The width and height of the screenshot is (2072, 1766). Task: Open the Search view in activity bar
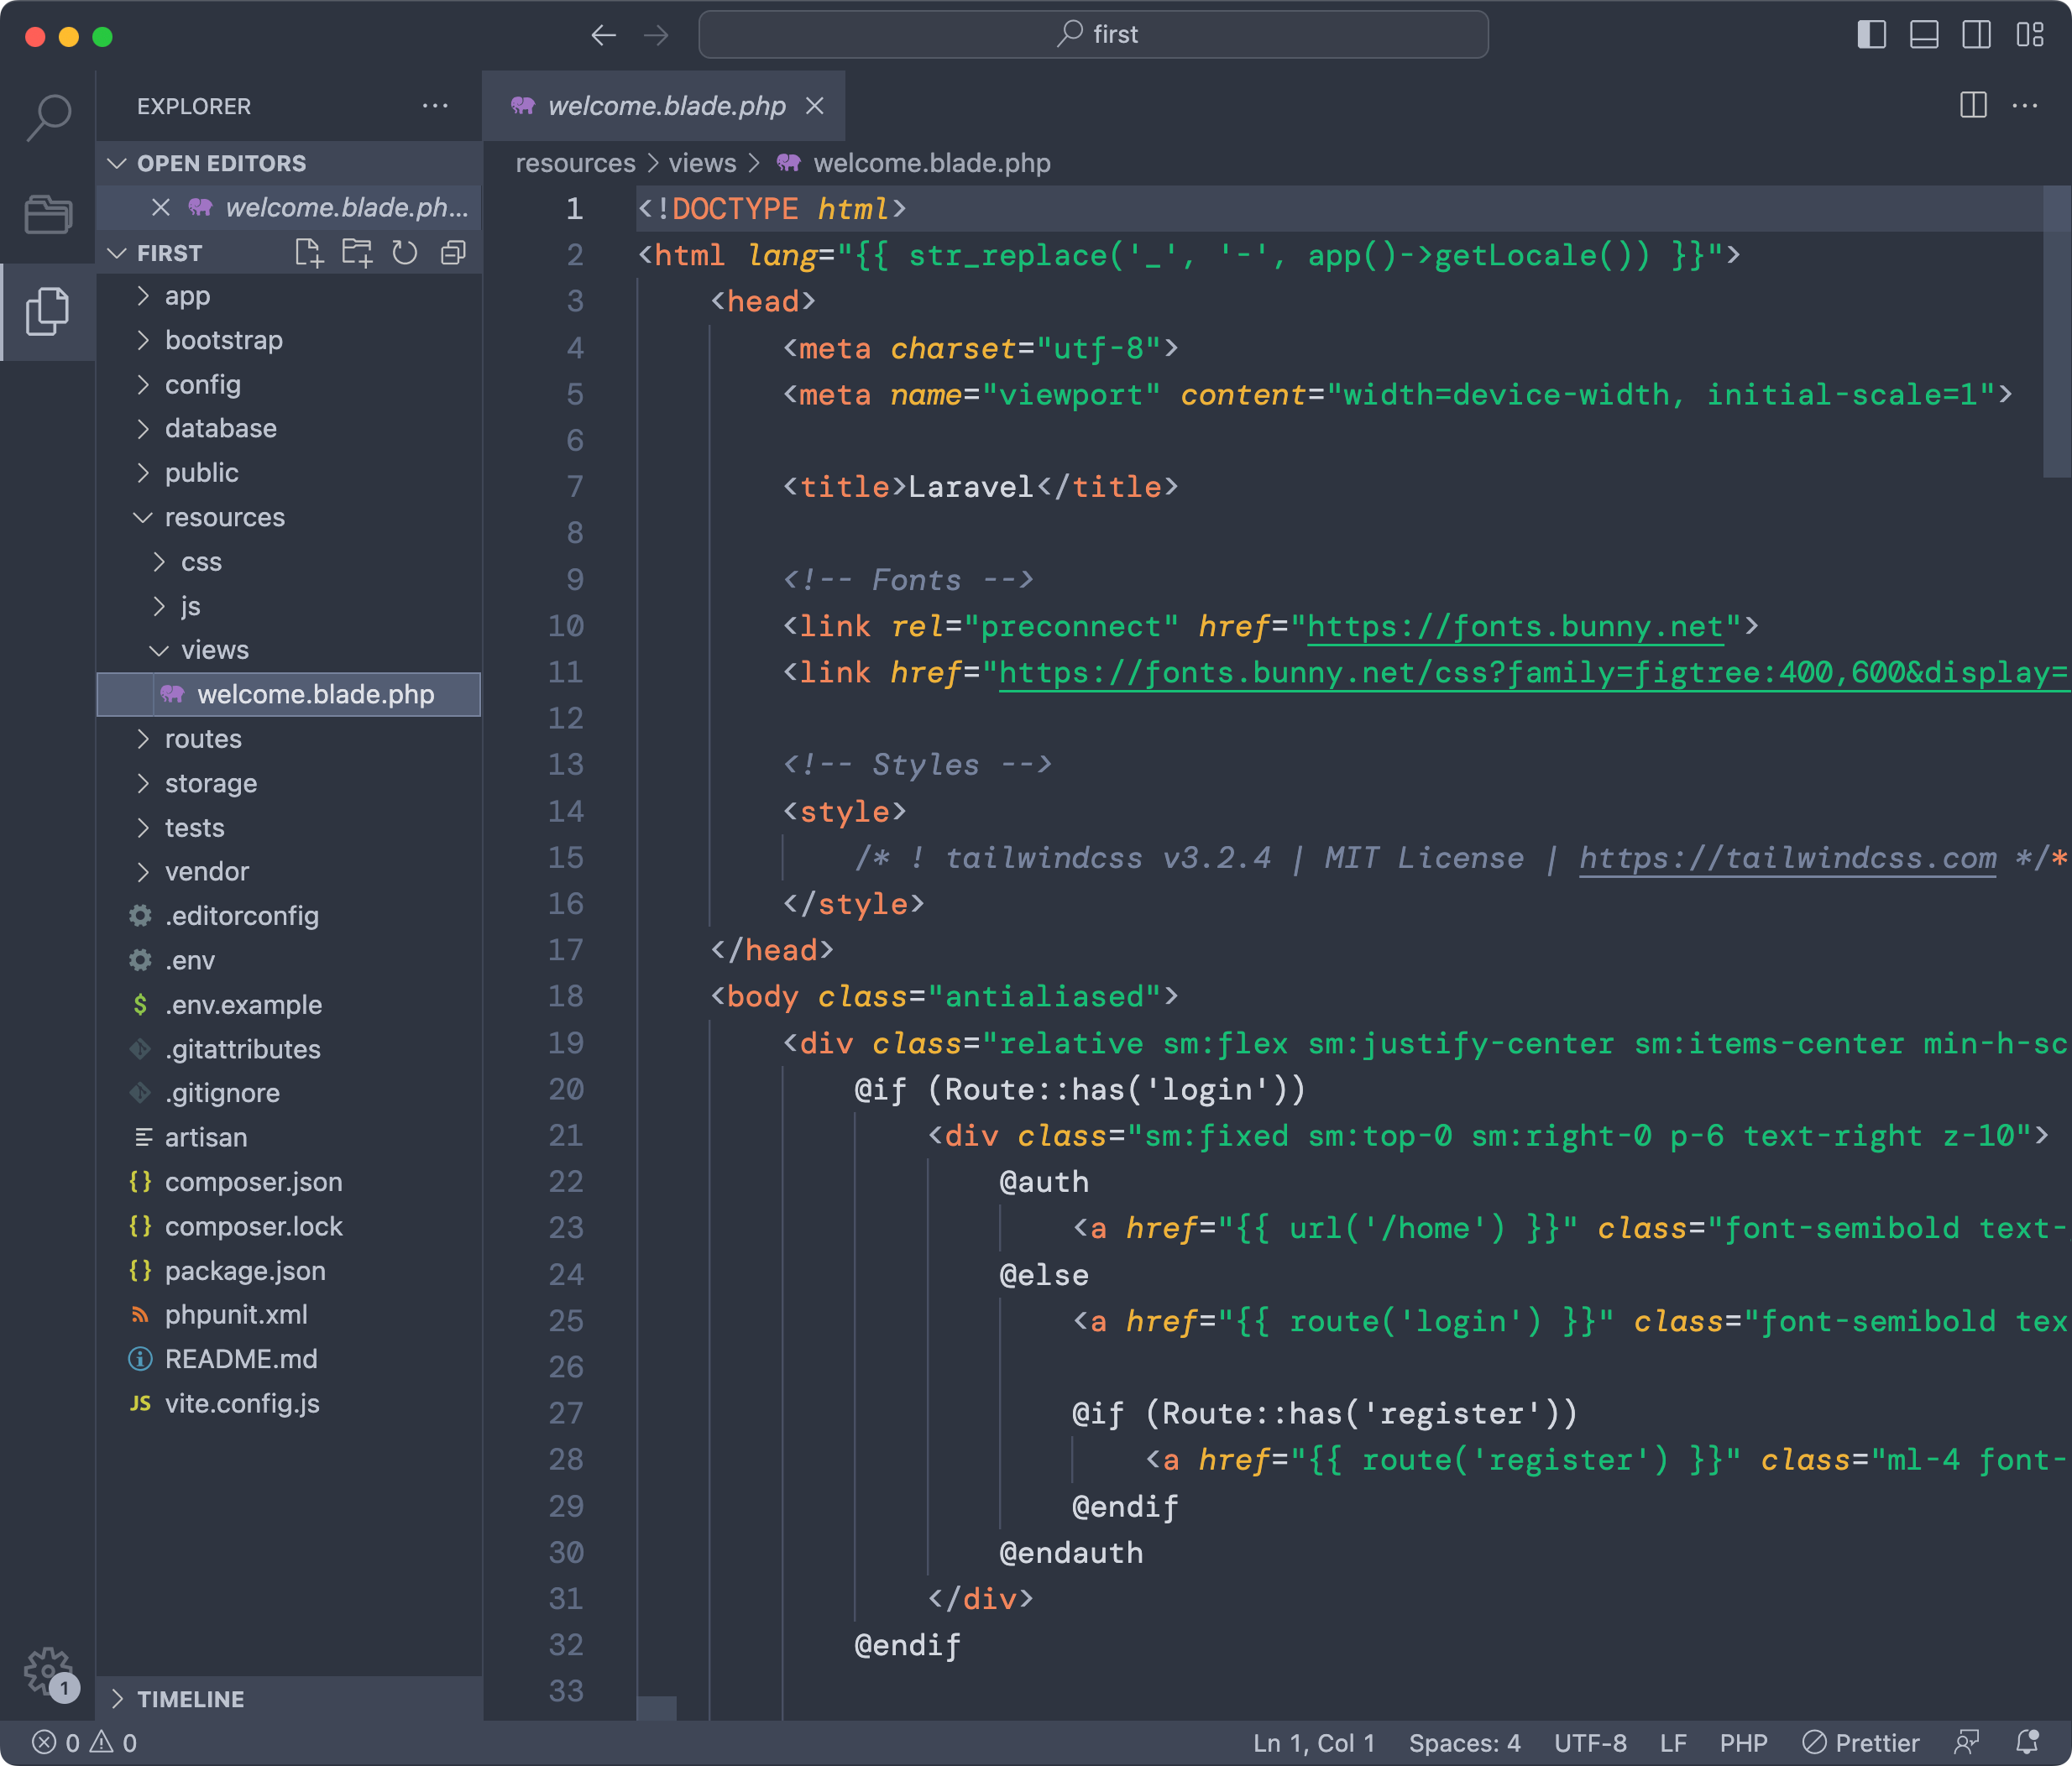pyautogui.click(x=48, y=117)
